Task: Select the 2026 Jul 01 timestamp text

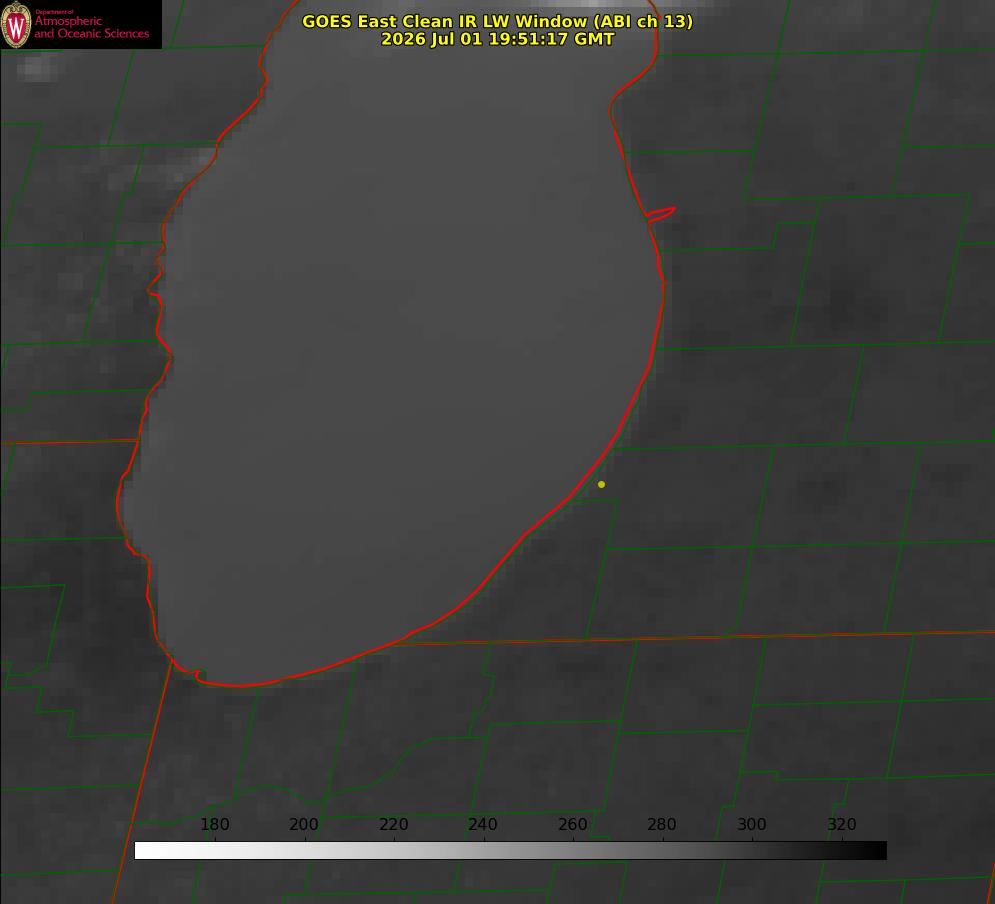Action: point(498,39)
